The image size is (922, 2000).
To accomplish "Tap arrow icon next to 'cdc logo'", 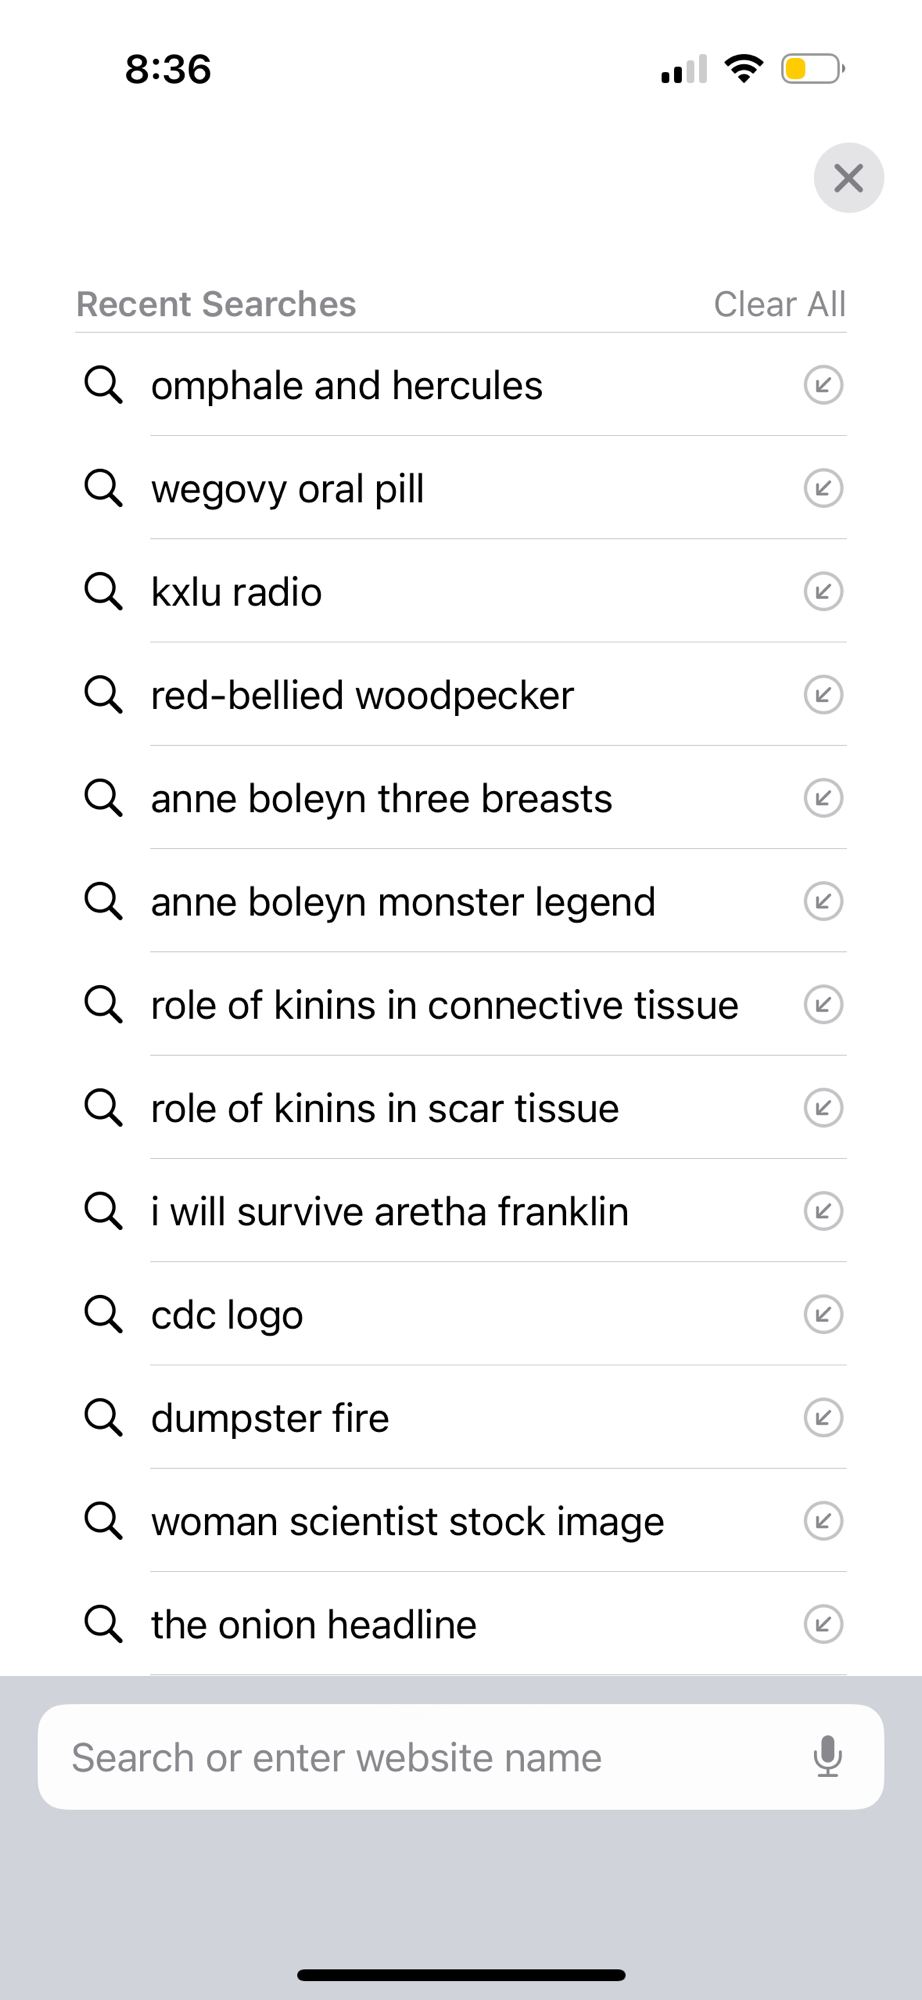I will 823,1314.
